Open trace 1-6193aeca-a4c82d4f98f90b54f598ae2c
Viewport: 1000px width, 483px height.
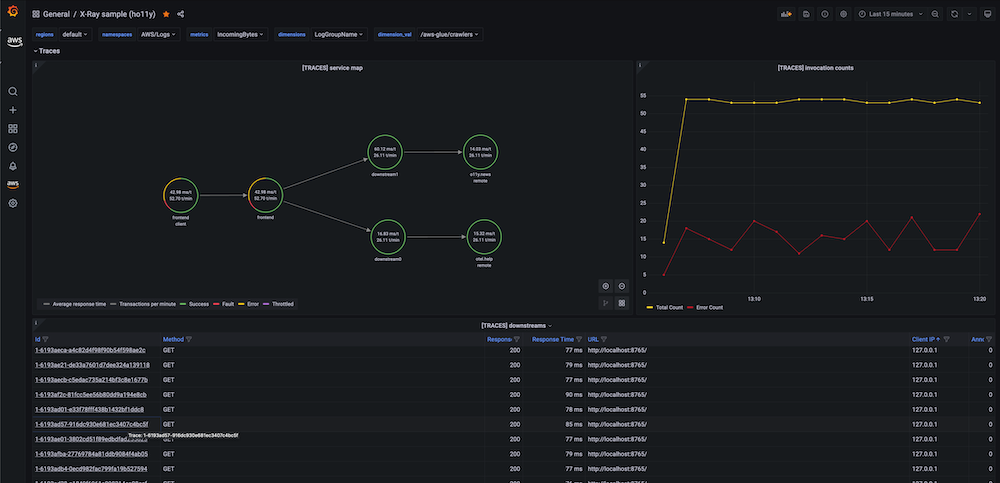90,350
